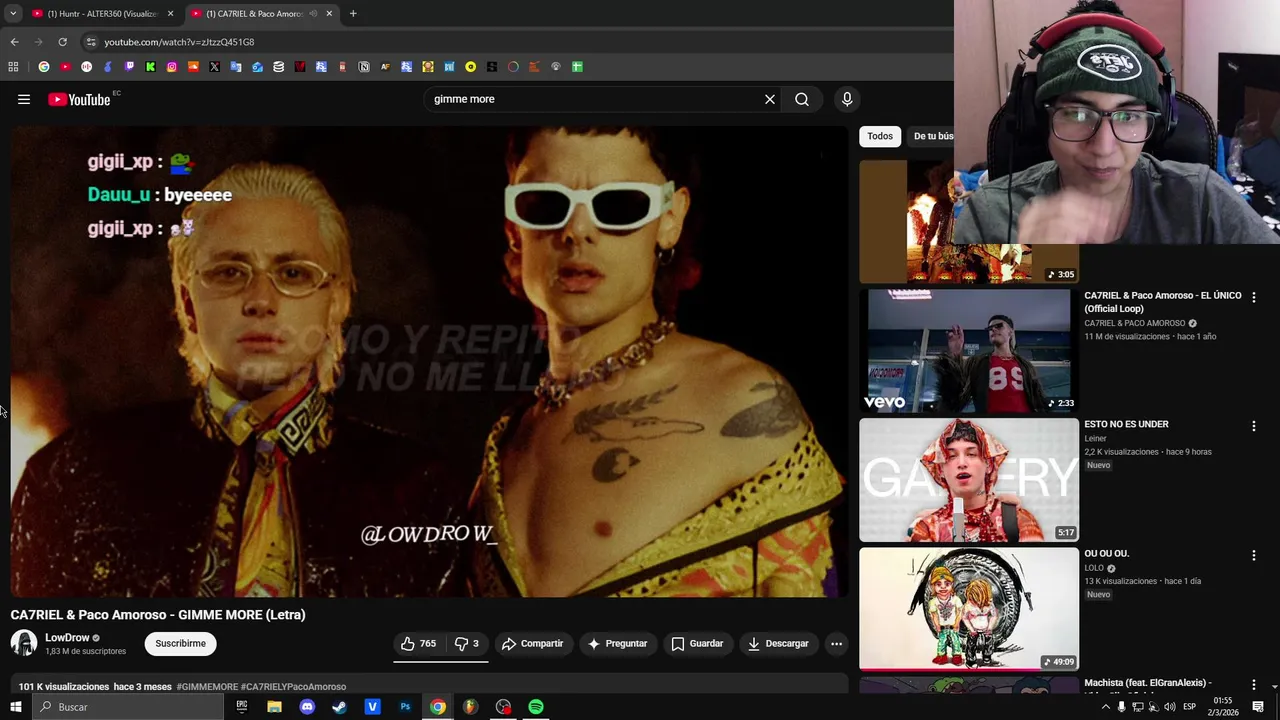Open Photoshop from taskbar
The image size is (1280, 720).
coord(405,707)
